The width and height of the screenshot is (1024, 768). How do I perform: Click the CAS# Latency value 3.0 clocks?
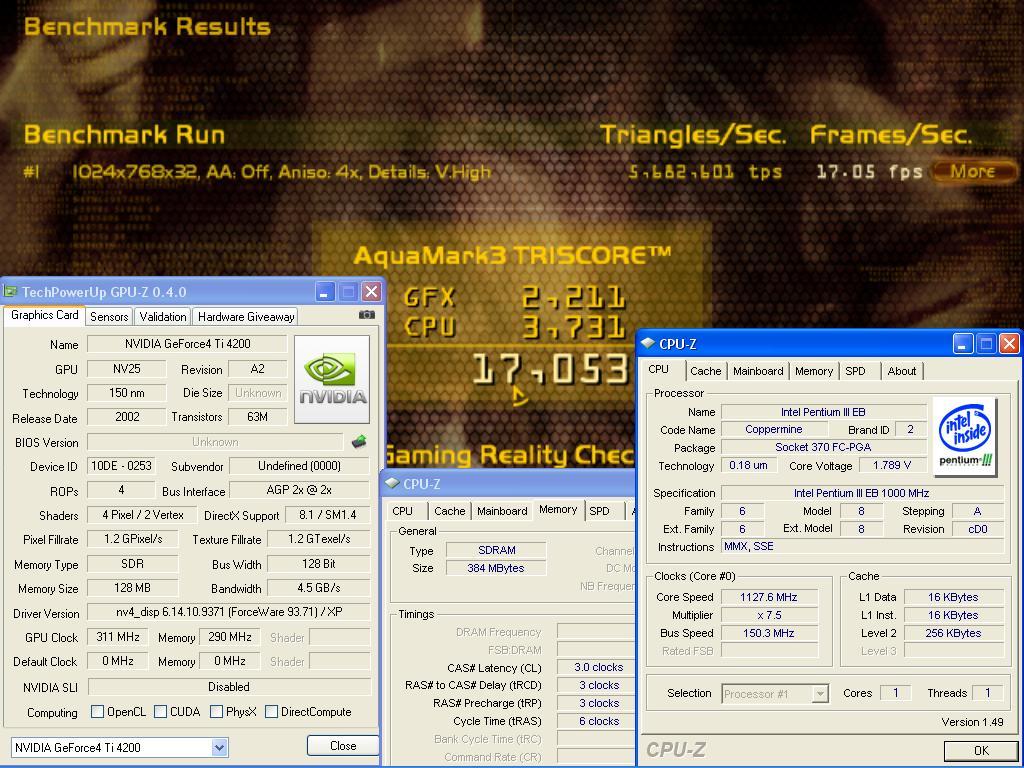coord(598,667)
